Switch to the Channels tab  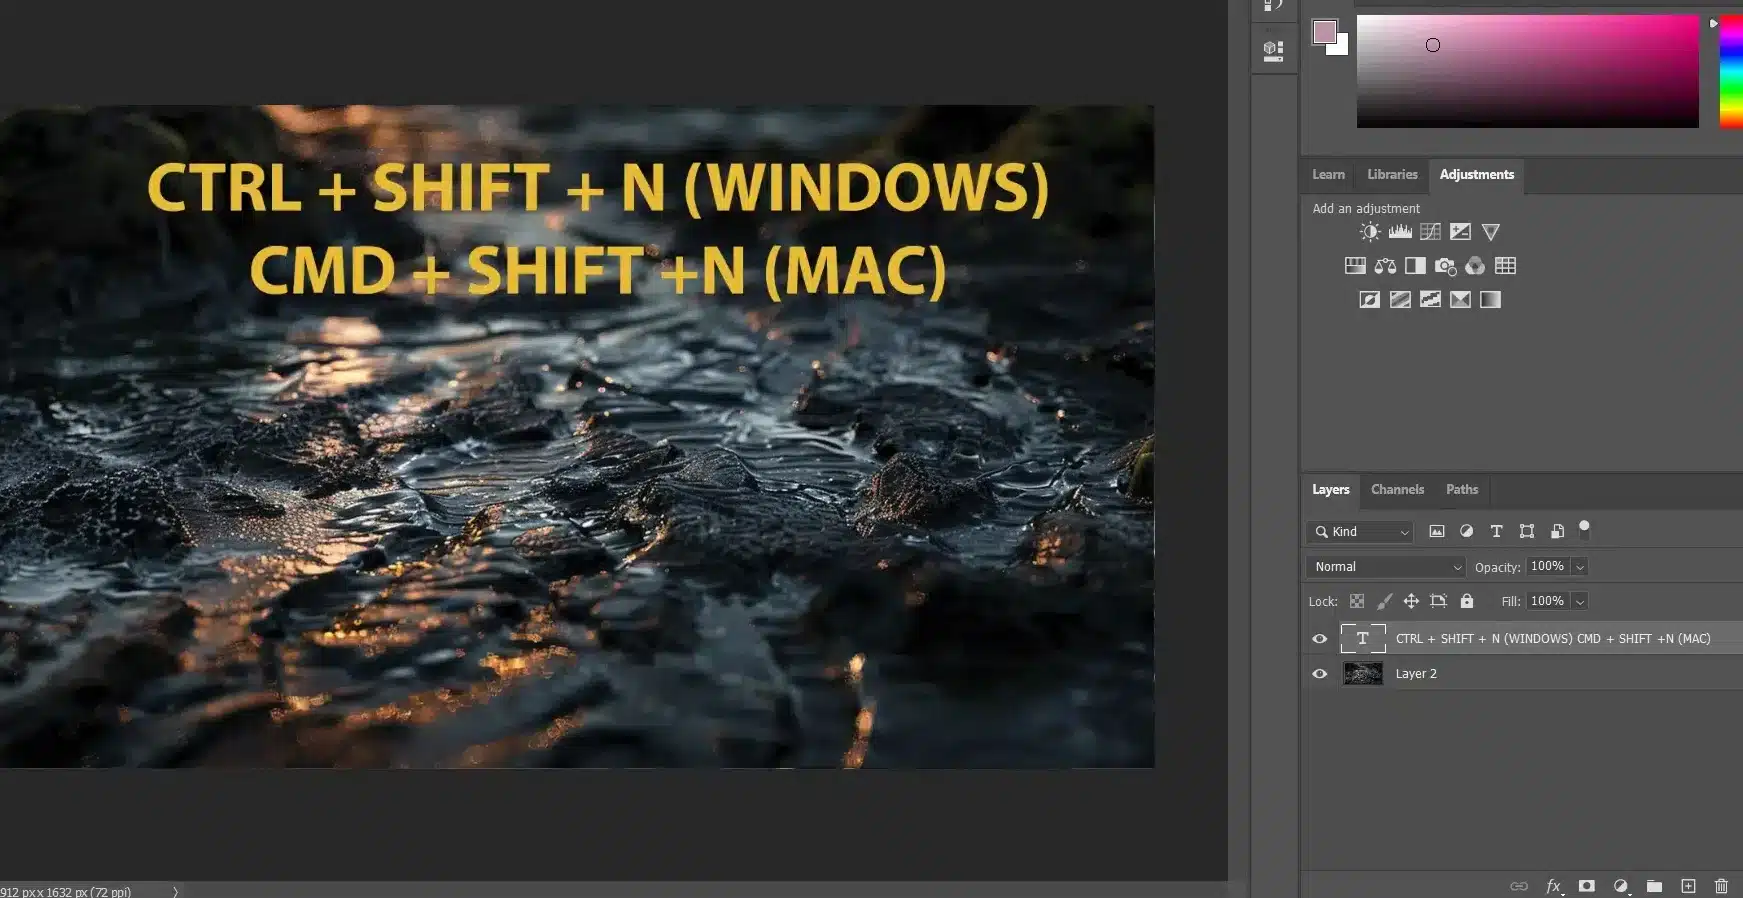tap(1397, 490)
